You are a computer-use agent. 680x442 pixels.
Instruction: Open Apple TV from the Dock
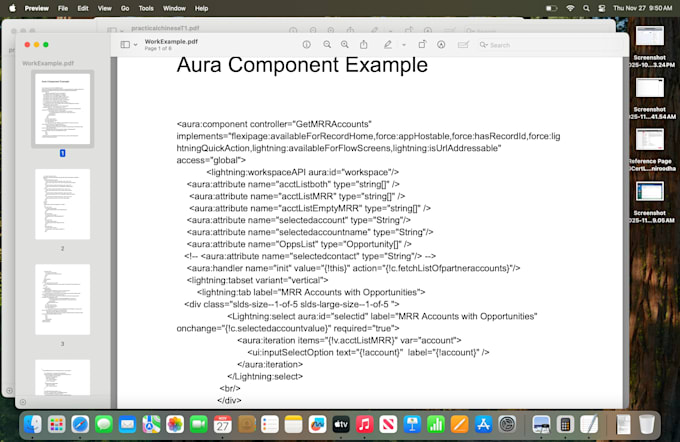coord(341,424)
